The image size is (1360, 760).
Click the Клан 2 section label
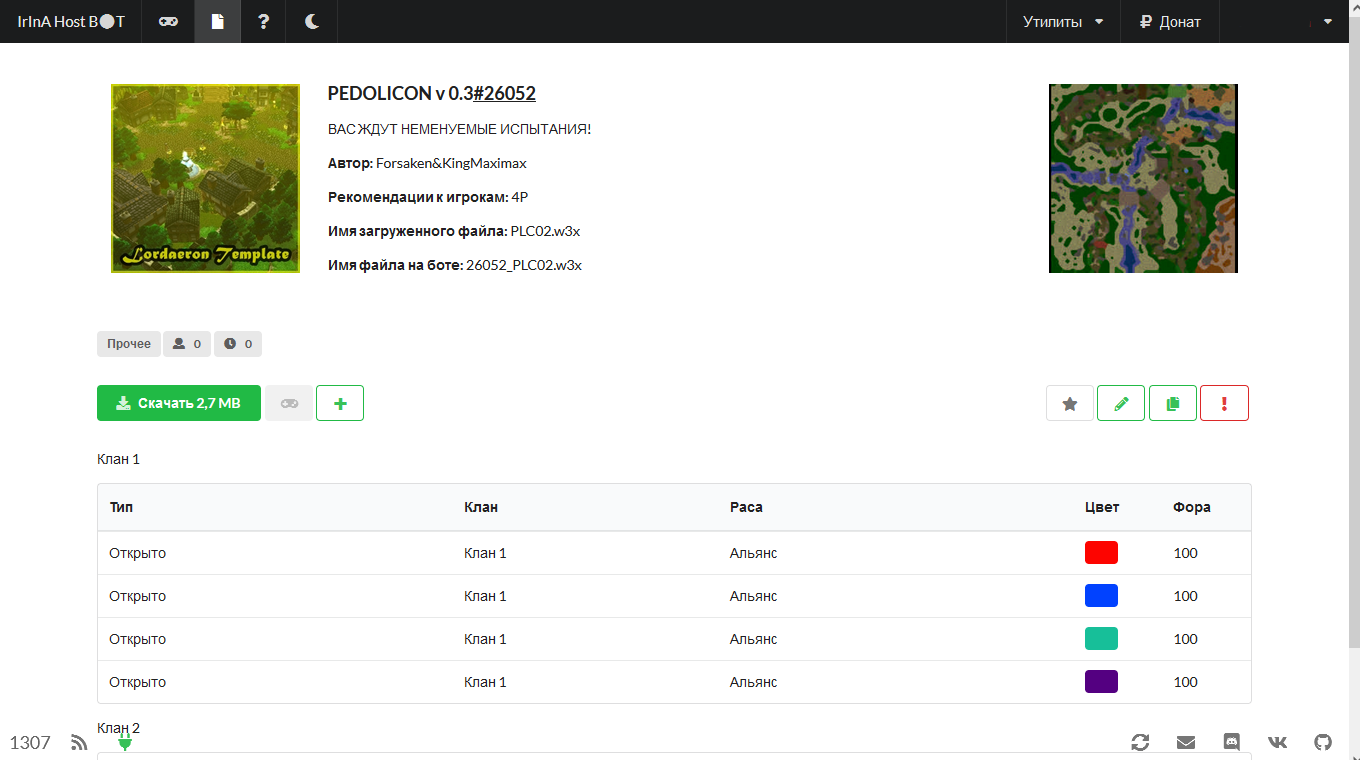[x=119, y=727]
